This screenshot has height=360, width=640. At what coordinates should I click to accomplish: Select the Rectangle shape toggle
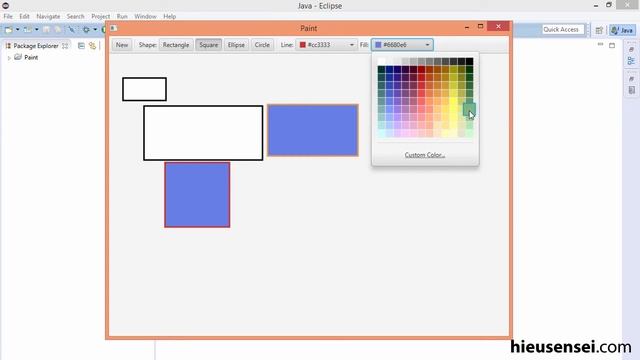pos(176,45)
